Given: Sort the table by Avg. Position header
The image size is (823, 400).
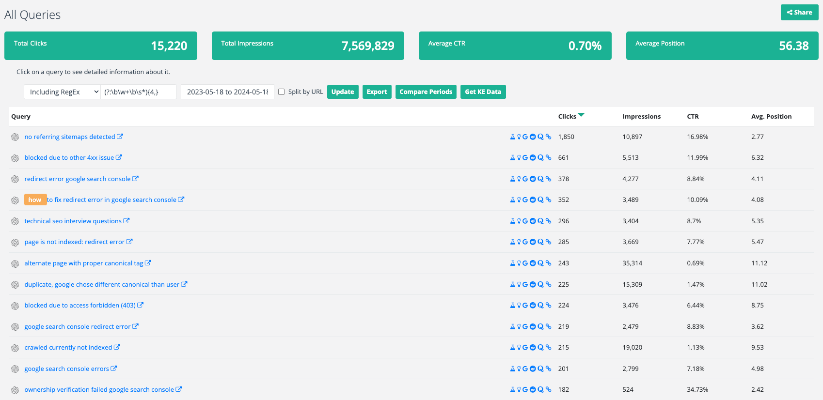Looking at the screenshot, I should point(771,116).
